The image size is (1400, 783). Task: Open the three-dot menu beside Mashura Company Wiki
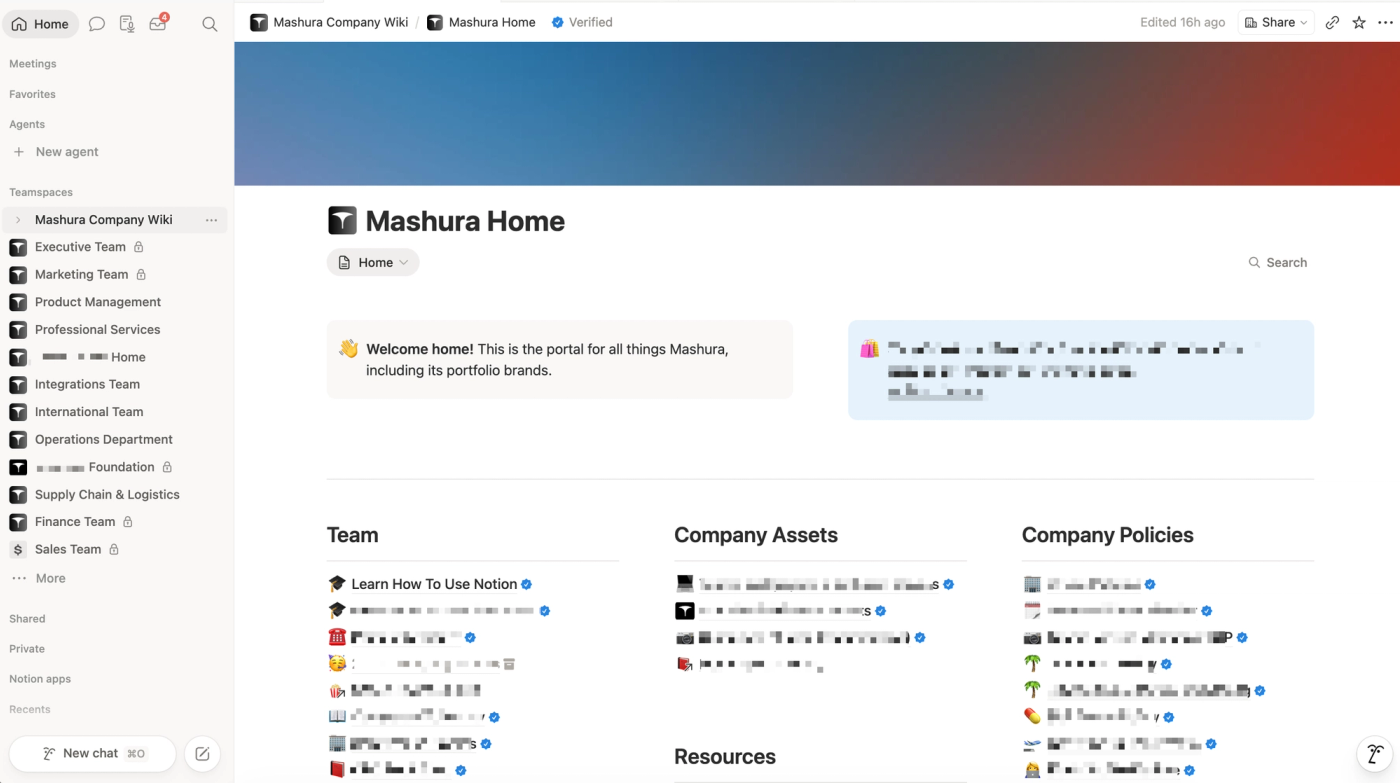click(x=211, y=220)
